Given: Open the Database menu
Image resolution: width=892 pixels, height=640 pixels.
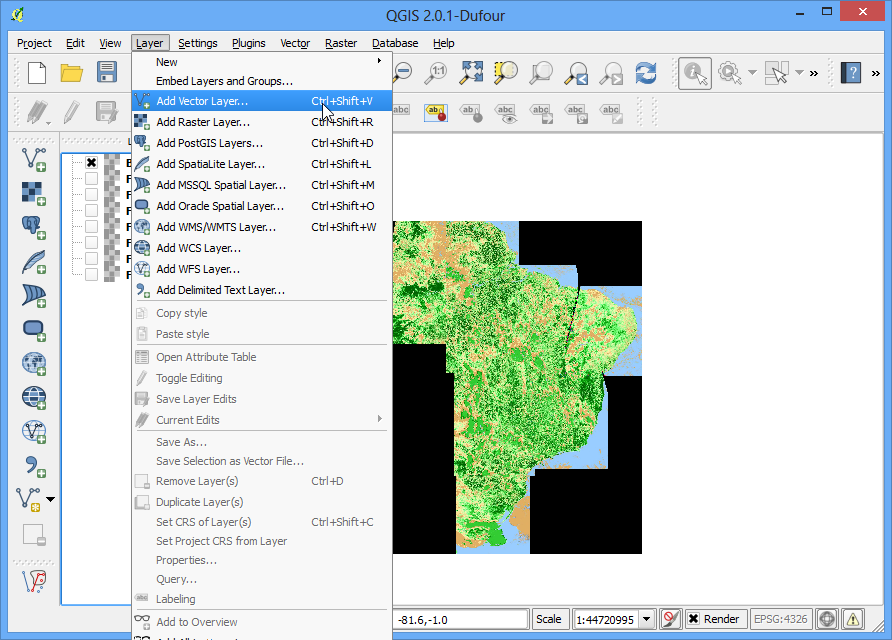Looking at the screenshot, I should click(x=395, y=43).
